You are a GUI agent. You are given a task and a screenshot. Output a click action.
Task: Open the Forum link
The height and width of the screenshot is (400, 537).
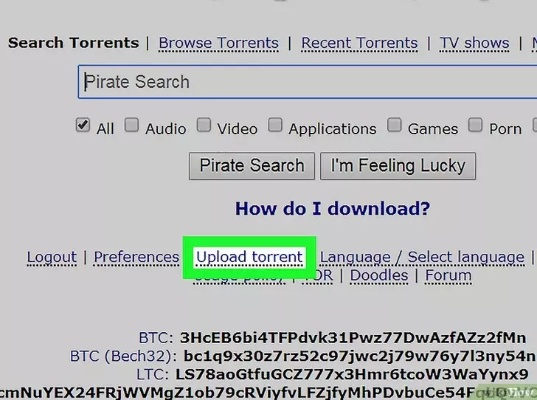coord(448,275)
